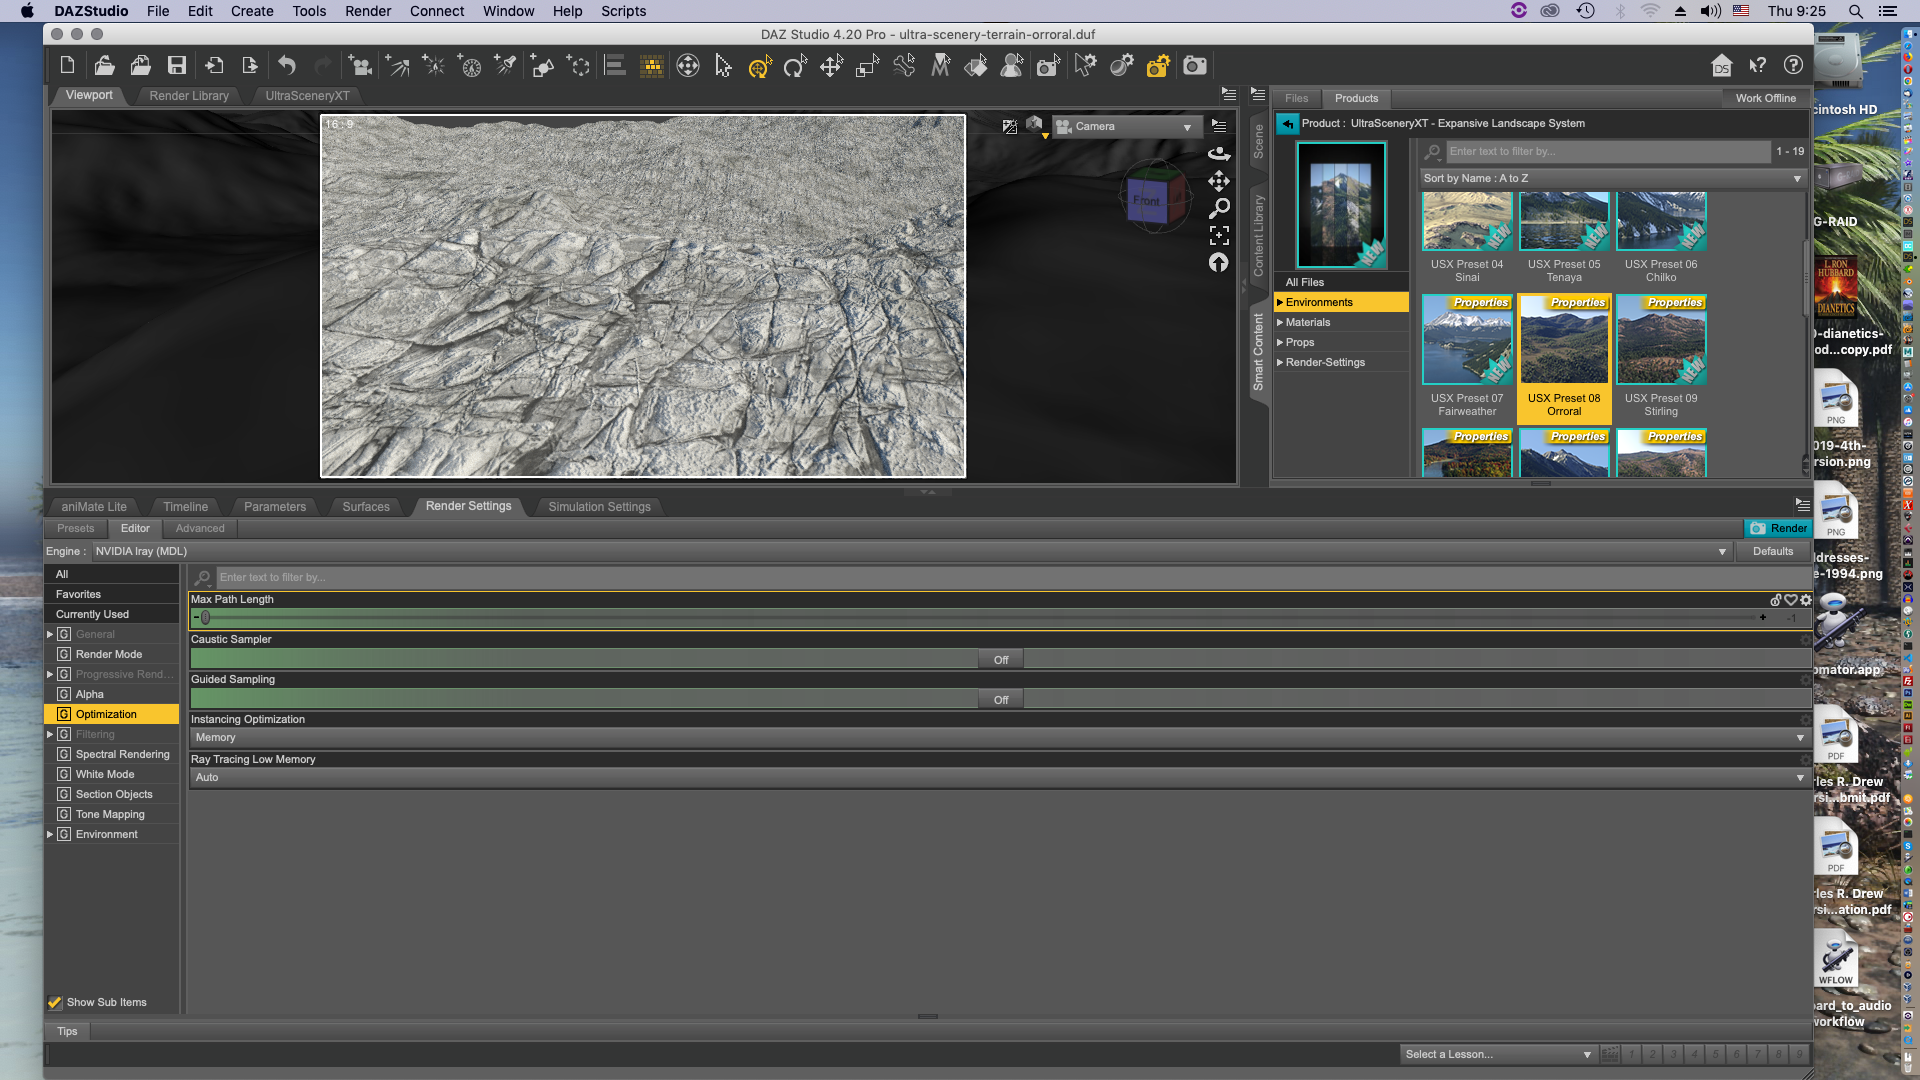Expand the Environment render settings group
1920x1080 pixels.
[x=50, y=834]
